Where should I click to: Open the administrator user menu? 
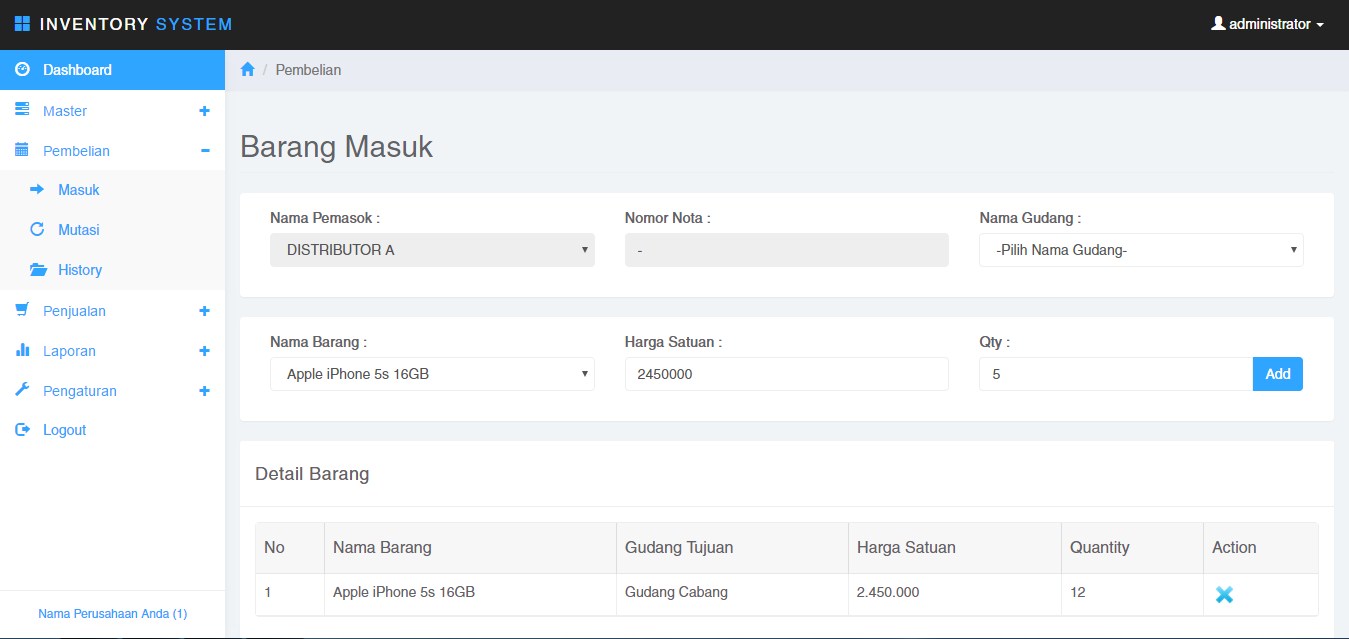(x=1267, y=24)
